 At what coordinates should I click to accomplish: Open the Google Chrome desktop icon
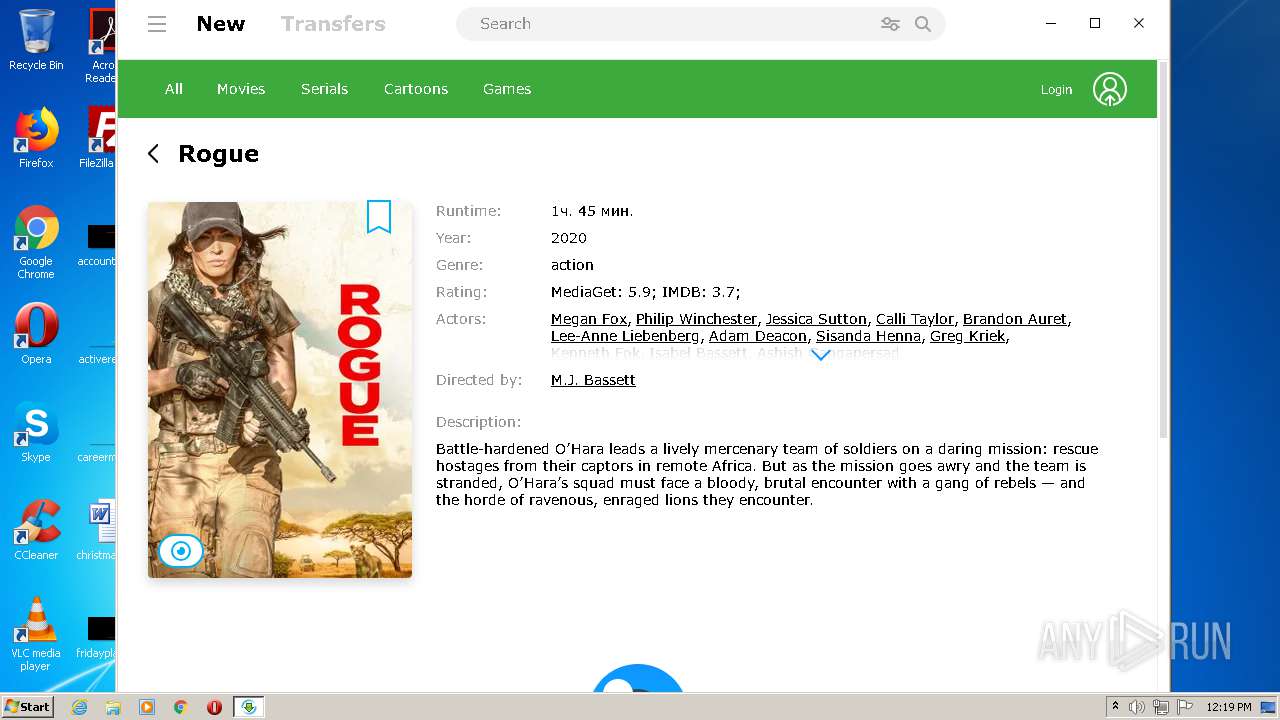click(x=36, y=242)
